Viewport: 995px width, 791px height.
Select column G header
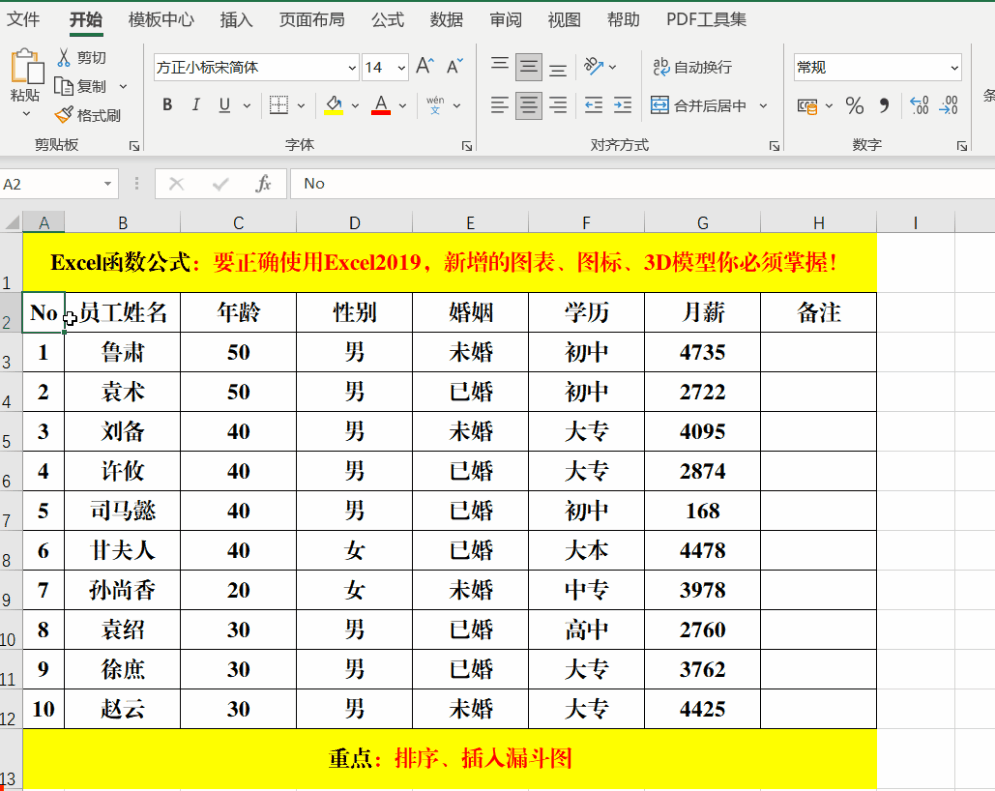tap(702, 223)
